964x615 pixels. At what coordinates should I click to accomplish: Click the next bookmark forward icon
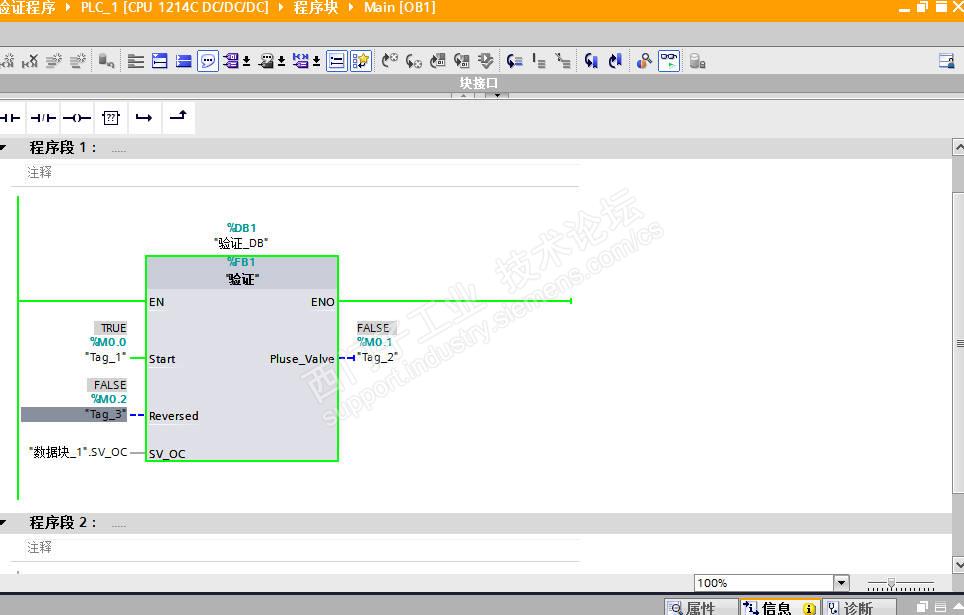click(615, 61)
